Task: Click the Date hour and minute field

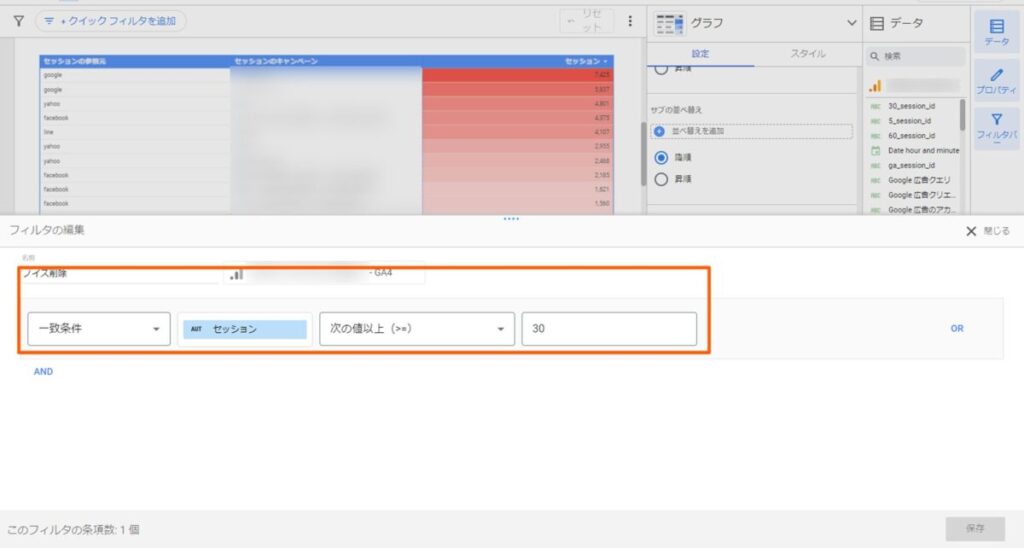Action: tap(922, 150)
